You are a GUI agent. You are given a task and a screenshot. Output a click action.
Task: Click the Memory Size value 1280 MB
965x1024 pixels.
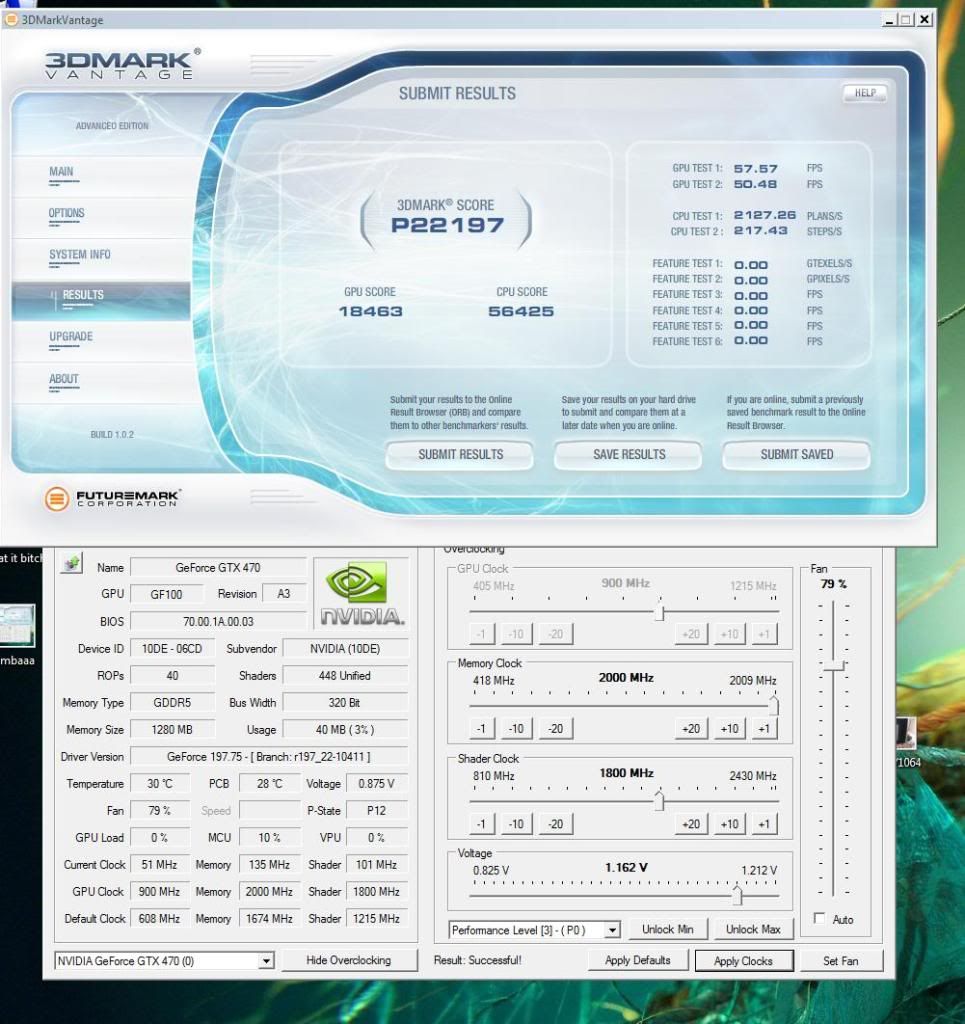pos(172,729)
